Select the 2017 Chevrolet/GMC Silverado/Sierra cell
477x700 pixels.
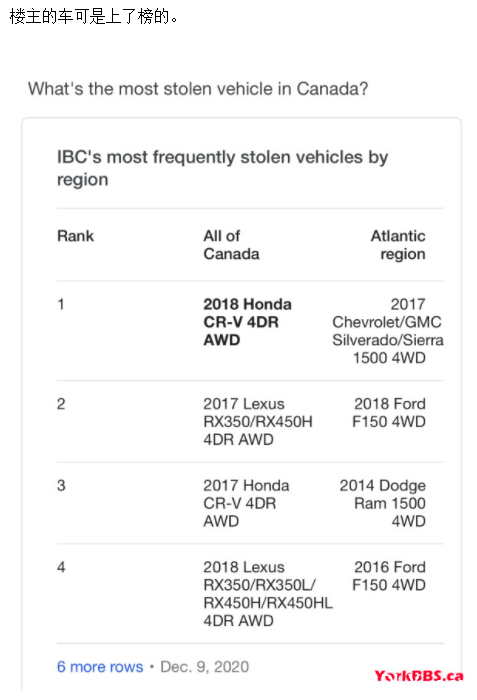(388, 331)
